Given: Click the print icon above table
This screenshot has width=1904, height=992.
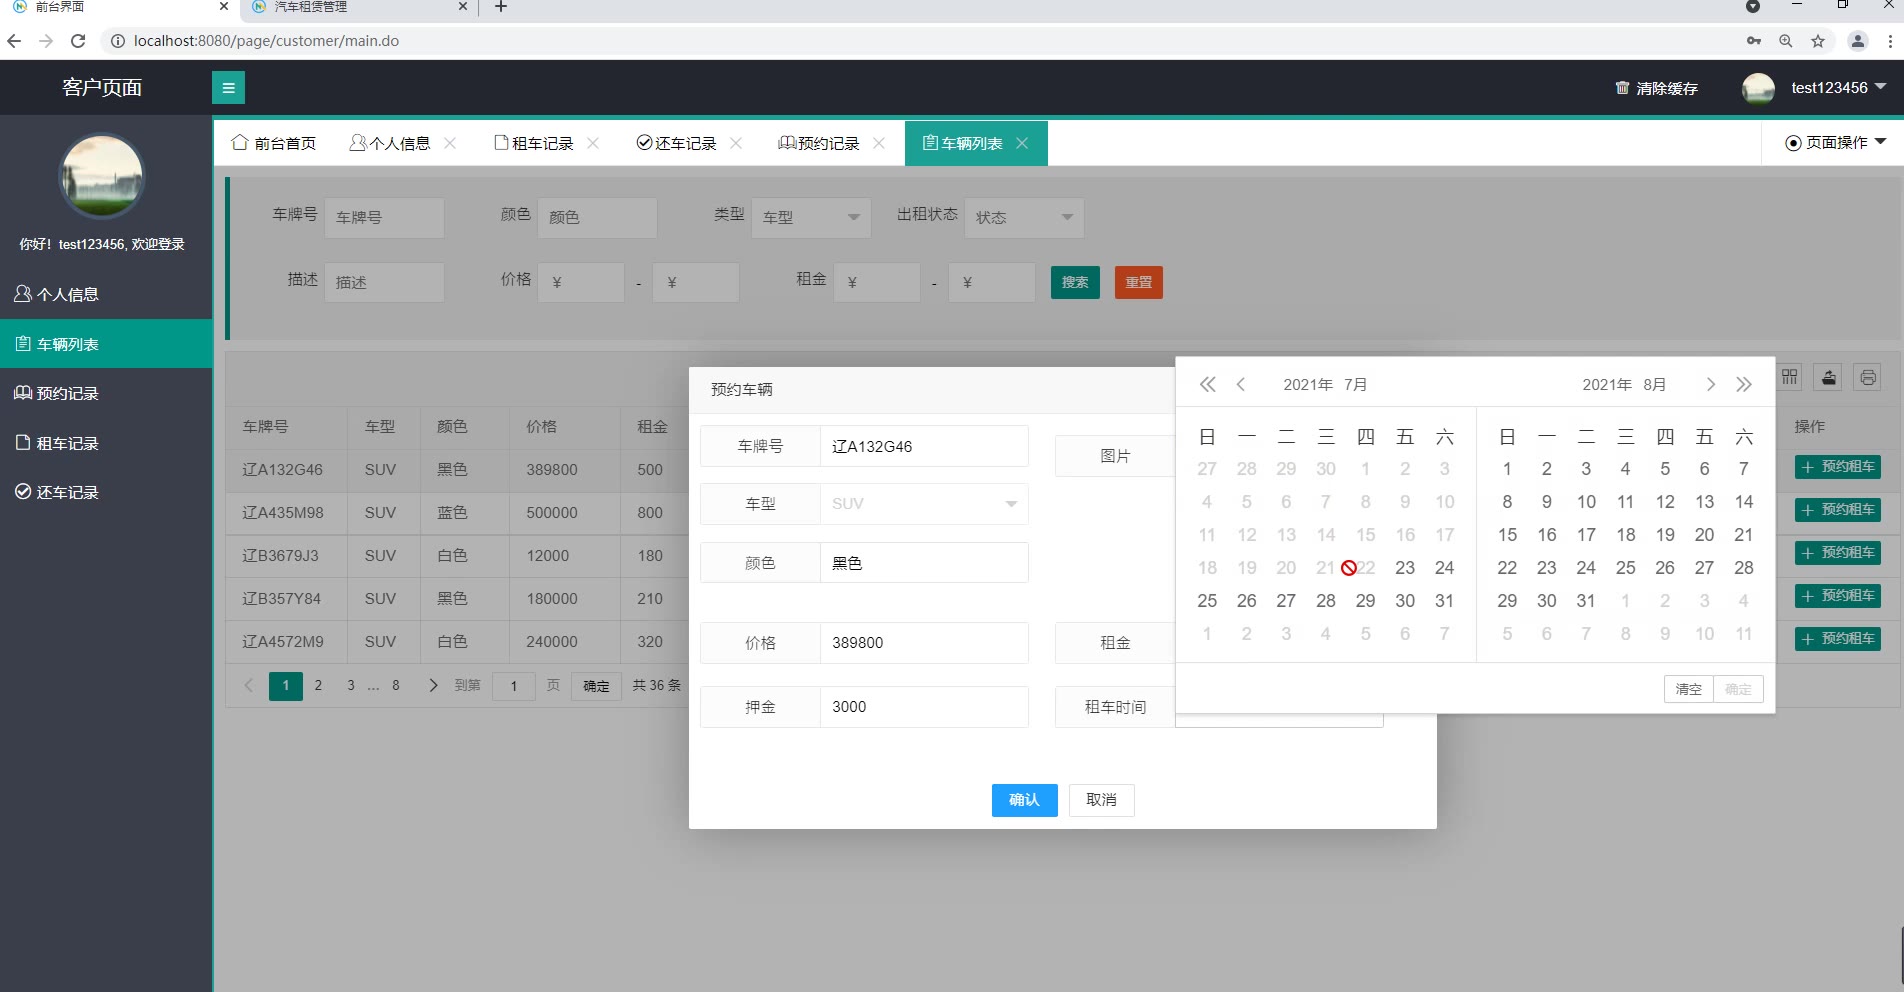Looking at the screenshot, I should [1867, 377].
